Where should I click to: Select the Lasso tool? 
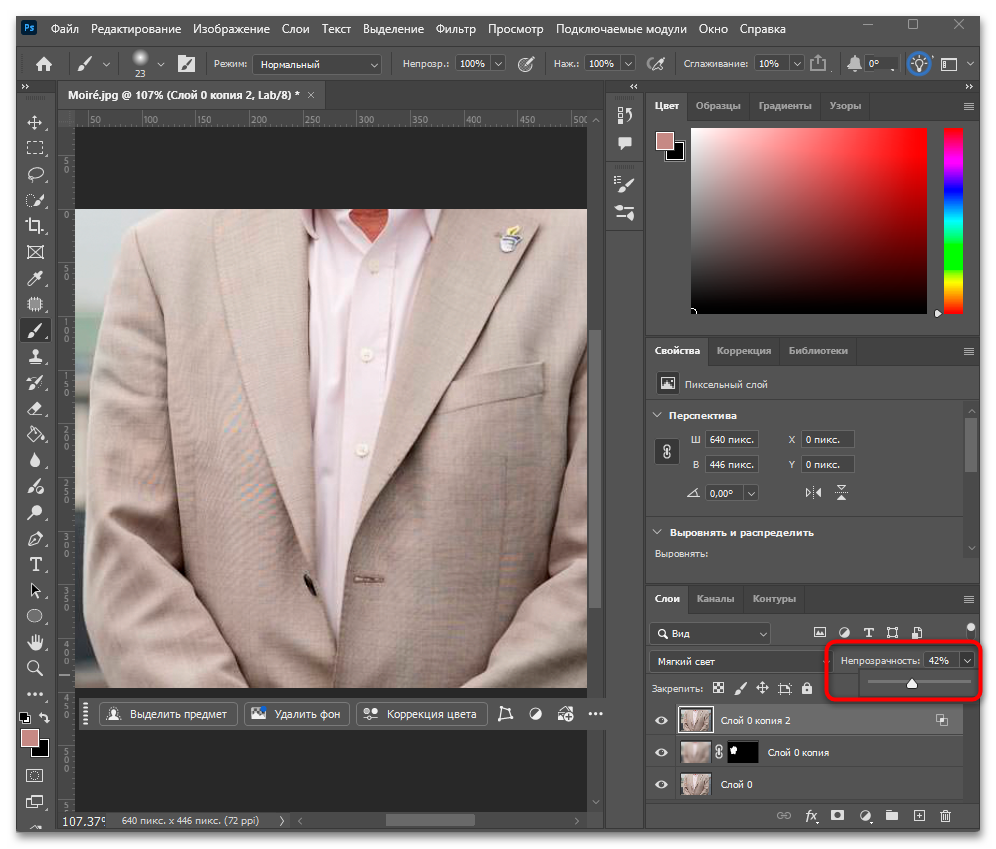[x=35, y=174]
